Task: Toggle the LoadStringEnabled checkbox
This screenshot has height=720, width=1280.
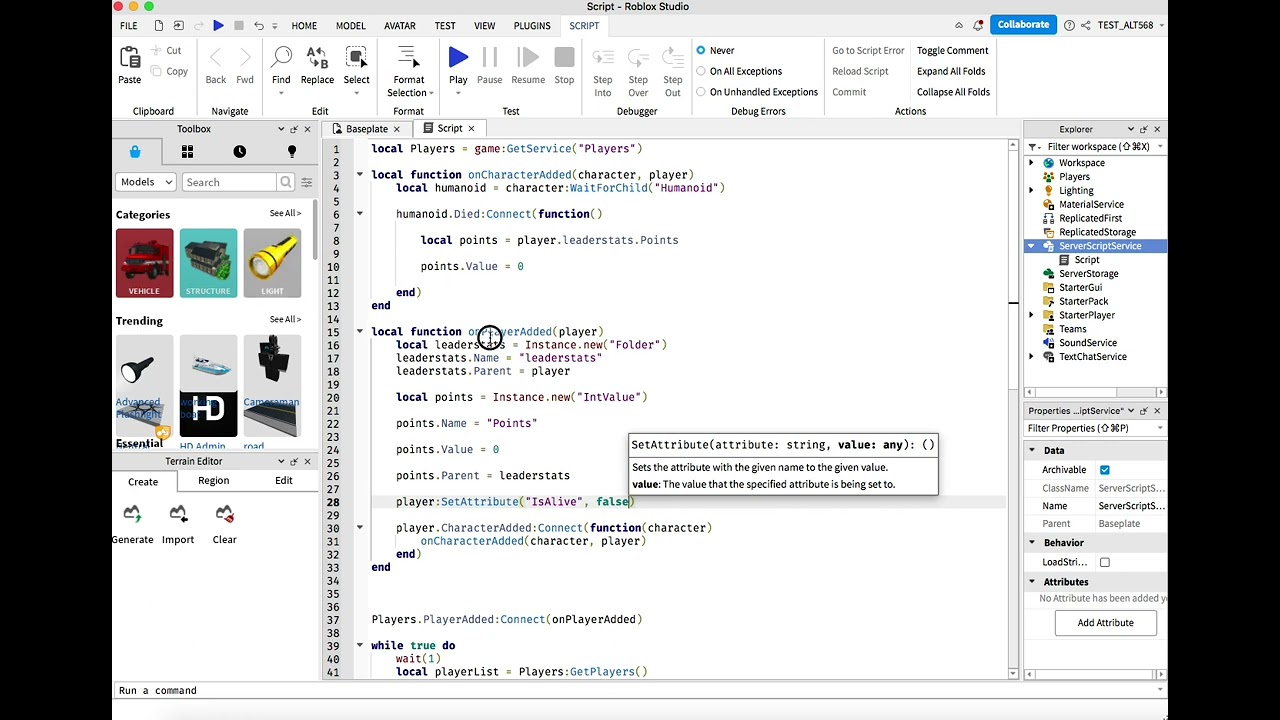Action: point(1105,562)
